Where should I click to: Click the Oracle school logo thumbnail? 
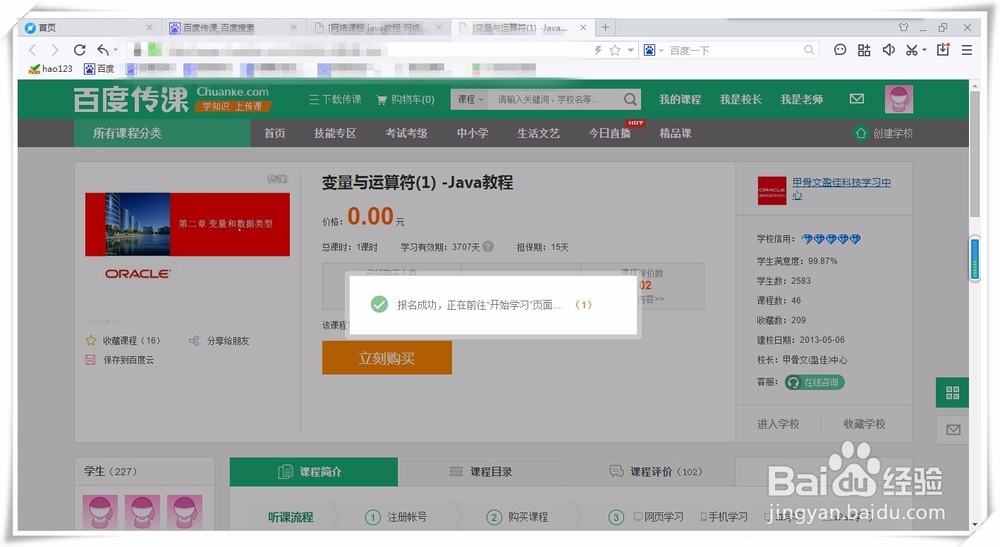pyautogui.click(x=772, y=190)
